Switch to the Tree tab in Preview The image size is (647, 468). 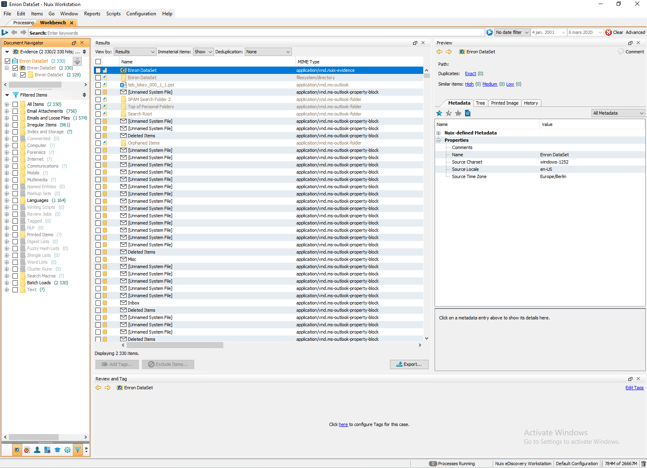click(480, 103)
